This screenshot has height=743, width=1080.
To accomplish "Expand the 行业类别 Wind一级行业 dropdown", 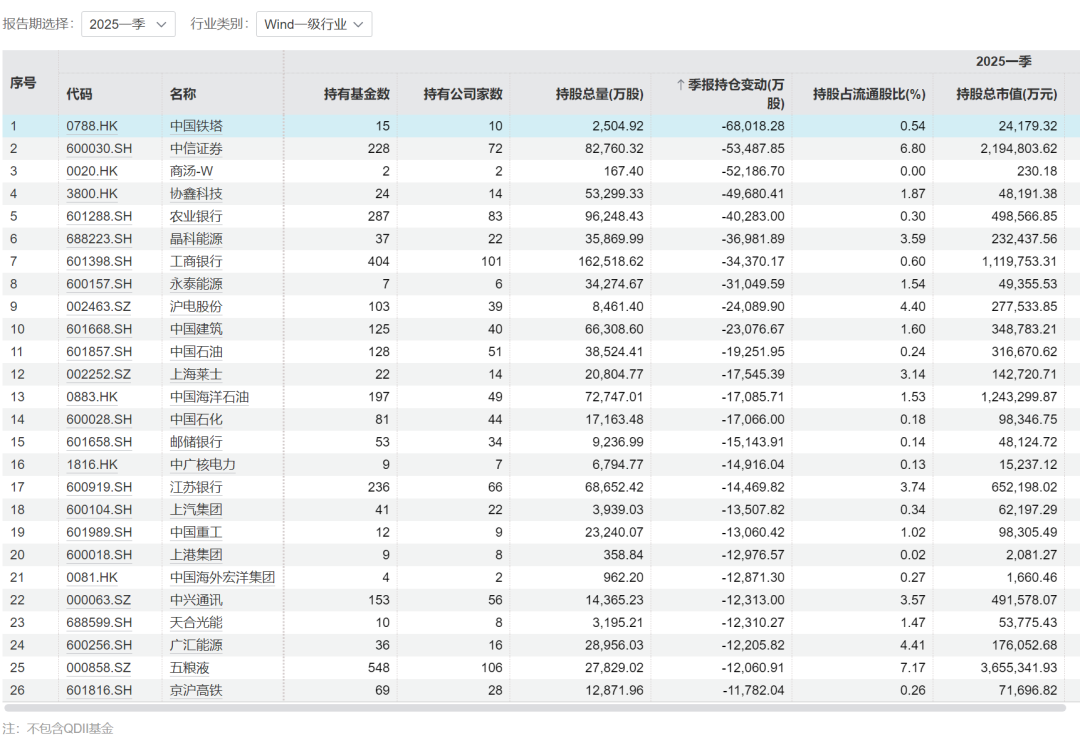I will (314, 24).
